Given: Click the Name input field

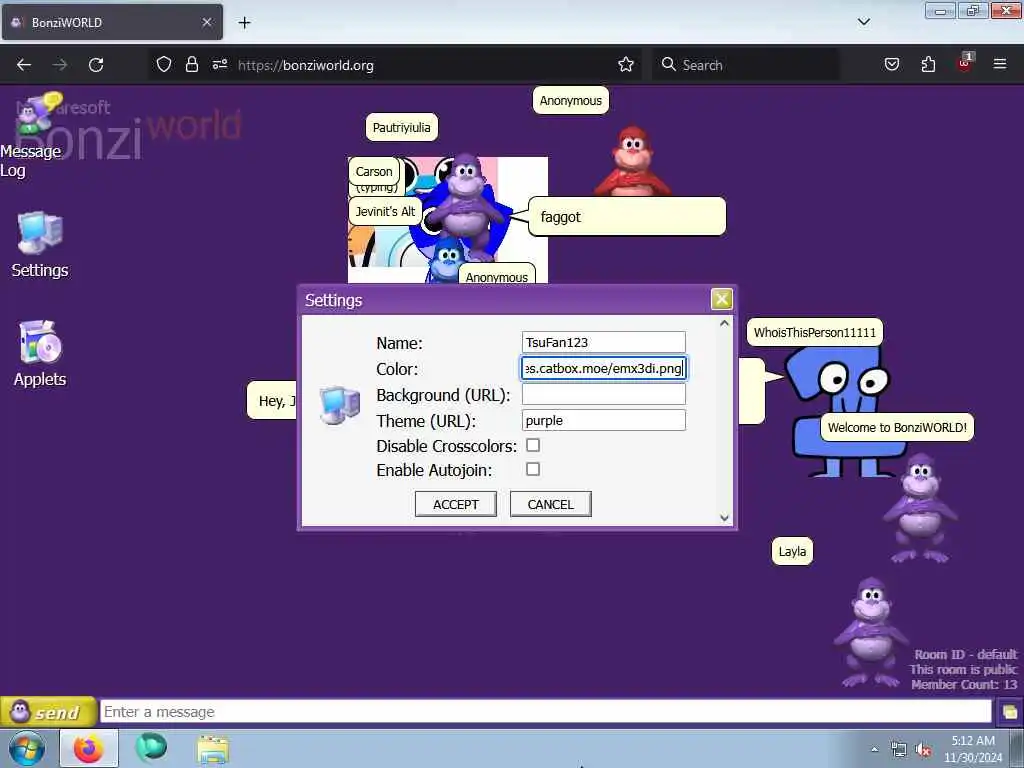Looking at the screenshot, I should point(603,342).
